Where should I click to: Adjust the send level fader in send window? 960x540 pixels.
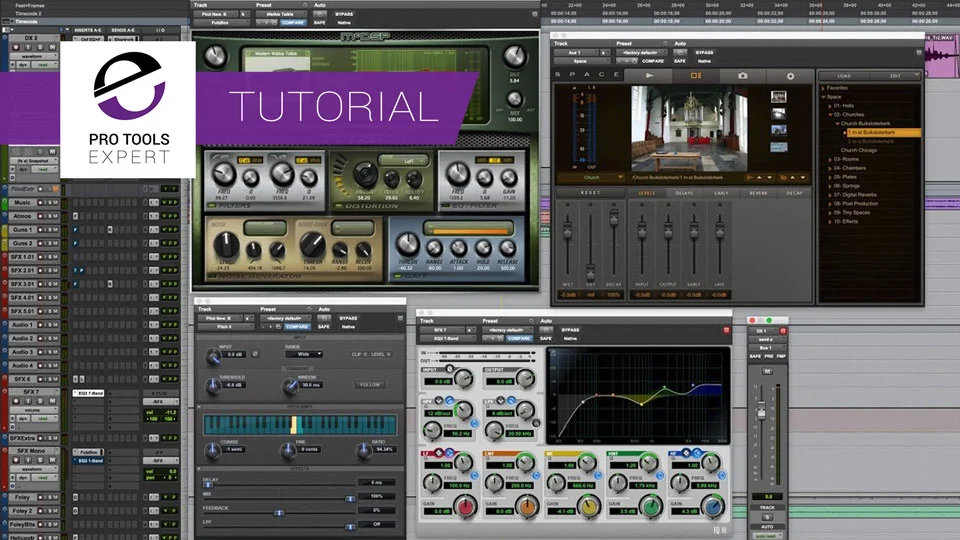point(761,410)
